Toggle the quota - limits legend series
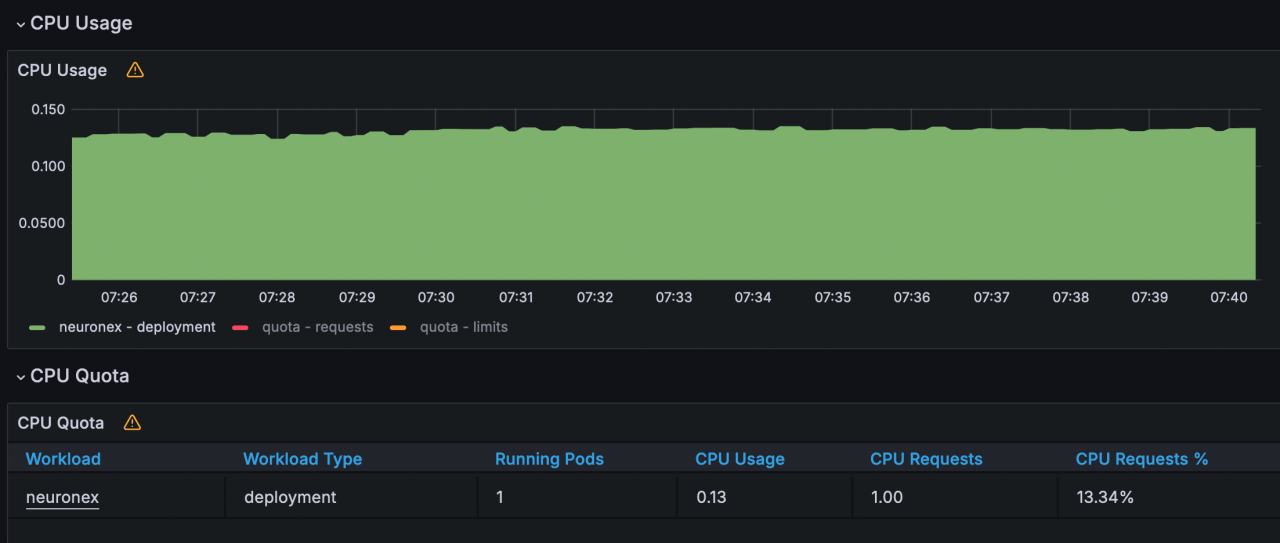 pyautogui.click(x=463, y=327)
